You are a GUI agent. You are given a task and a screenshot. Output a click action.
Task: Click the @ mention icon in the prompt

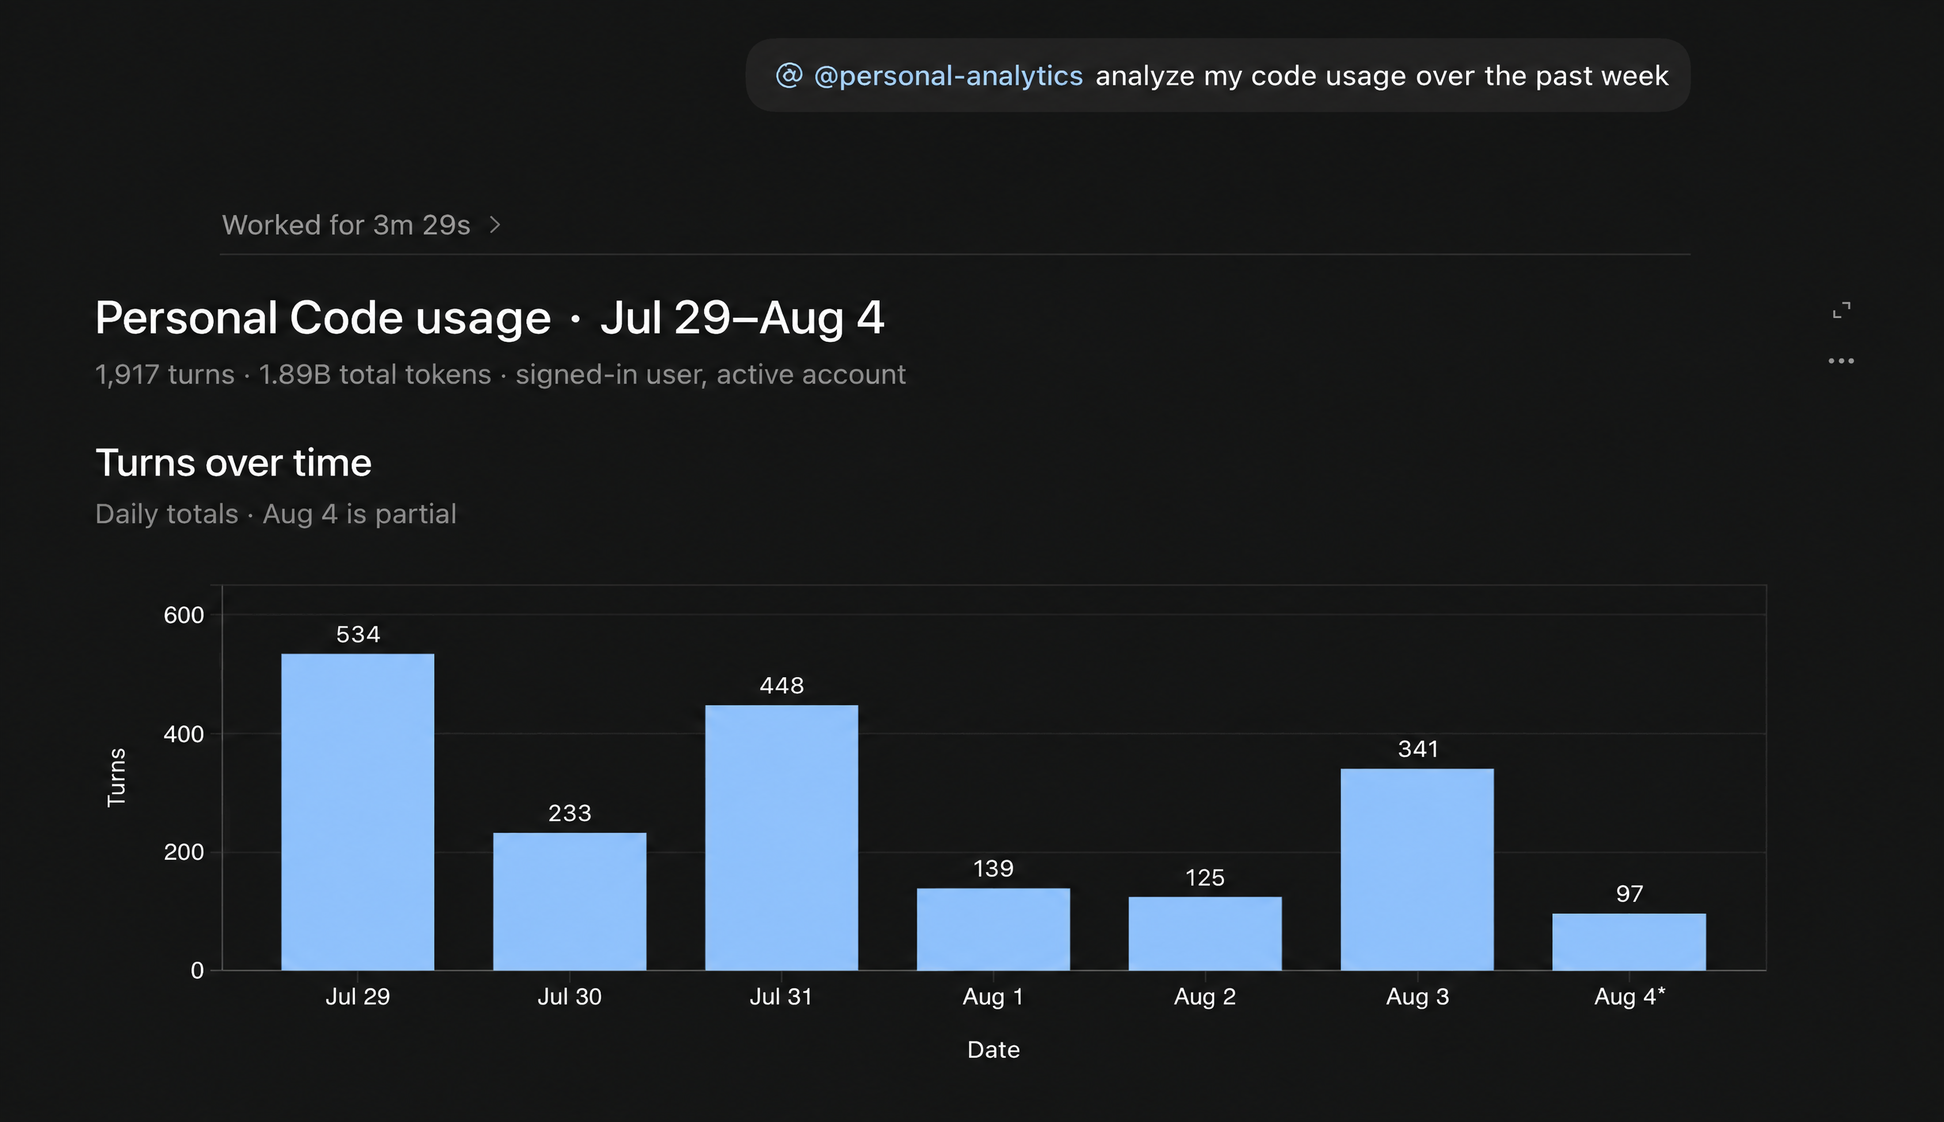(789, 75)
